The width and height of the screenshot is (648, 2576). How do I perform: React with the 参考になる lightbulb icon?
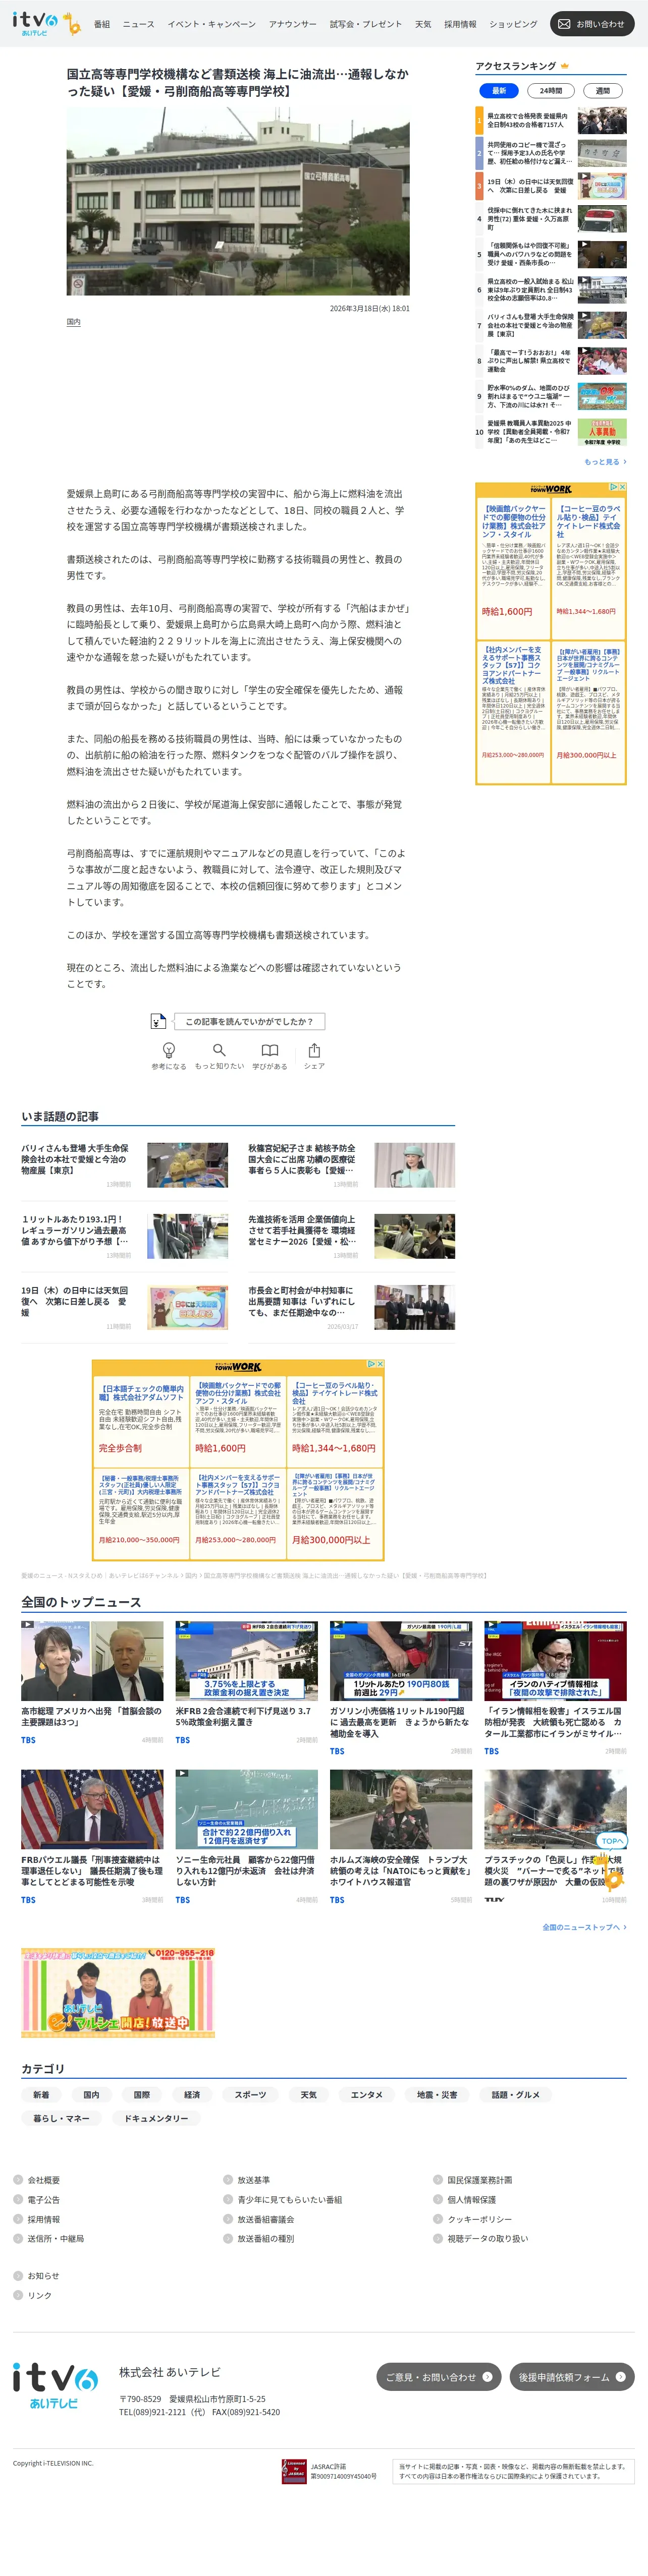169,1050
